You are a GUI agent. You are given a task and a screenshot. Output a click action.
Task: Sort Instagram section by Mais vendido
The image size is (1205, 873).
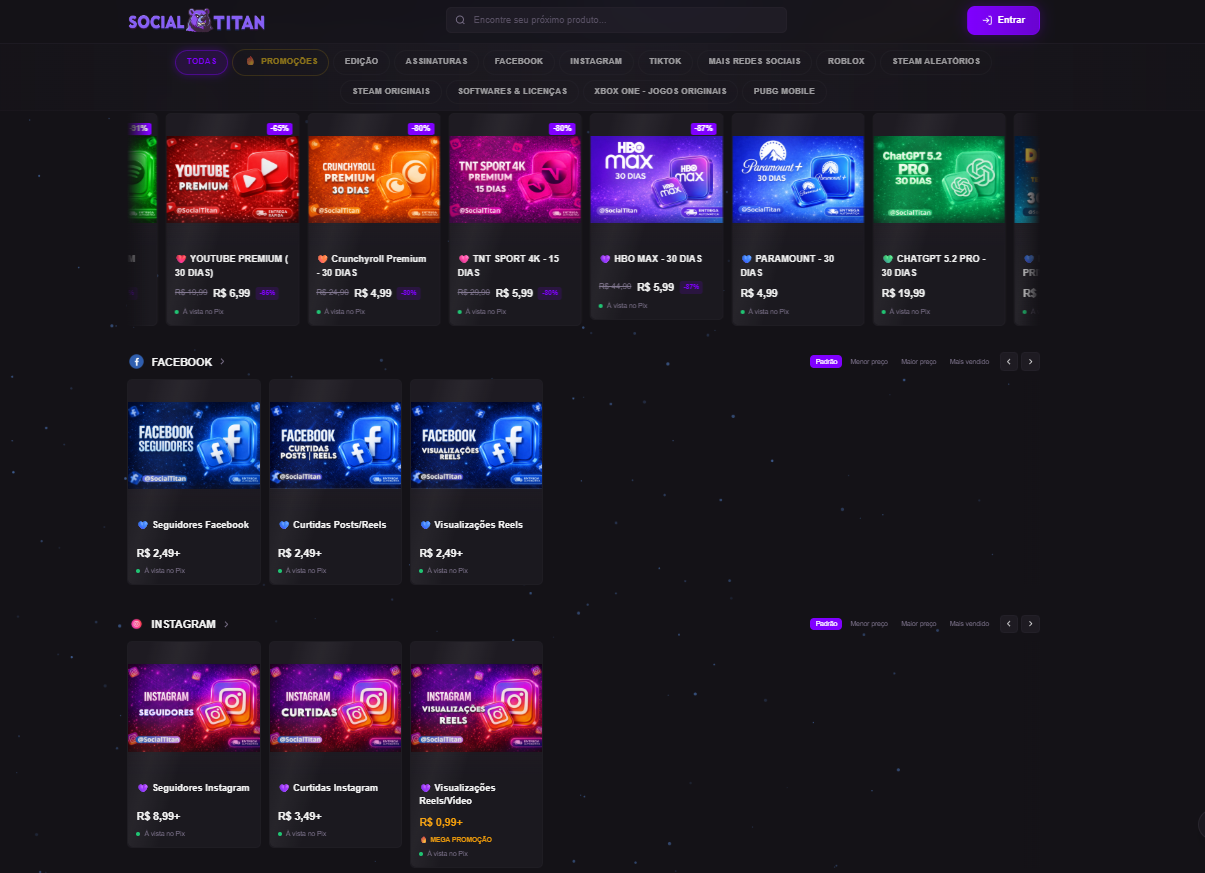click(969, 624)
